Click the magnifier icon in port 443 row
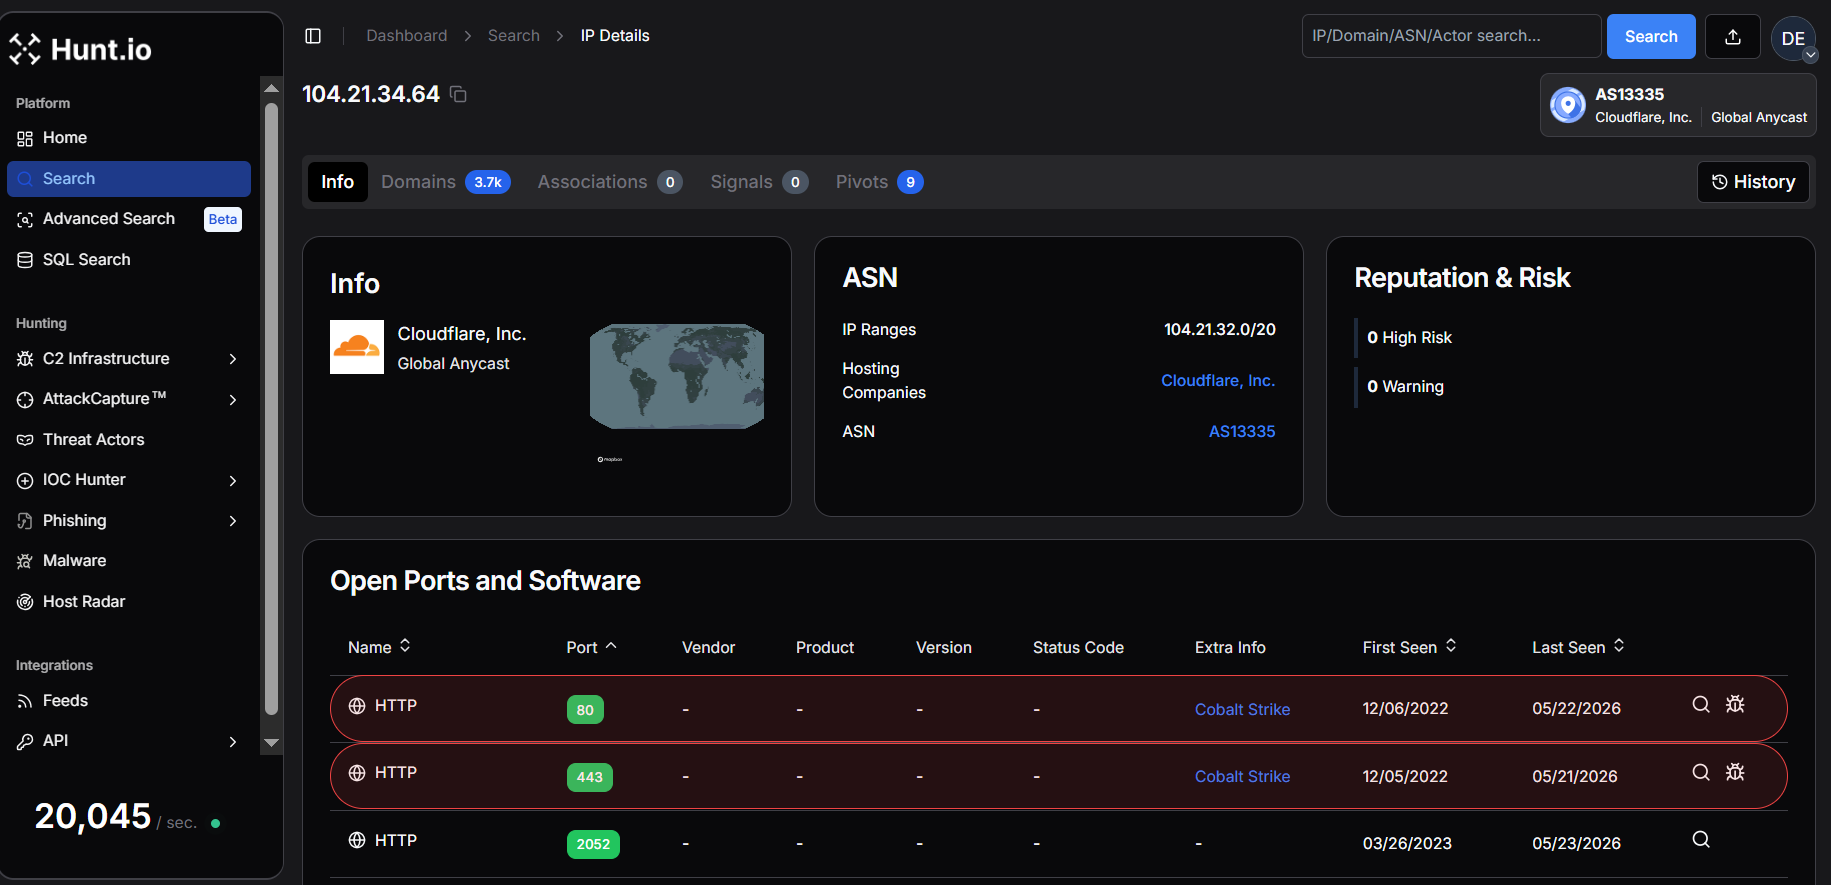Viewport: 1831px width, 885px height. (x=1700, y=772)
